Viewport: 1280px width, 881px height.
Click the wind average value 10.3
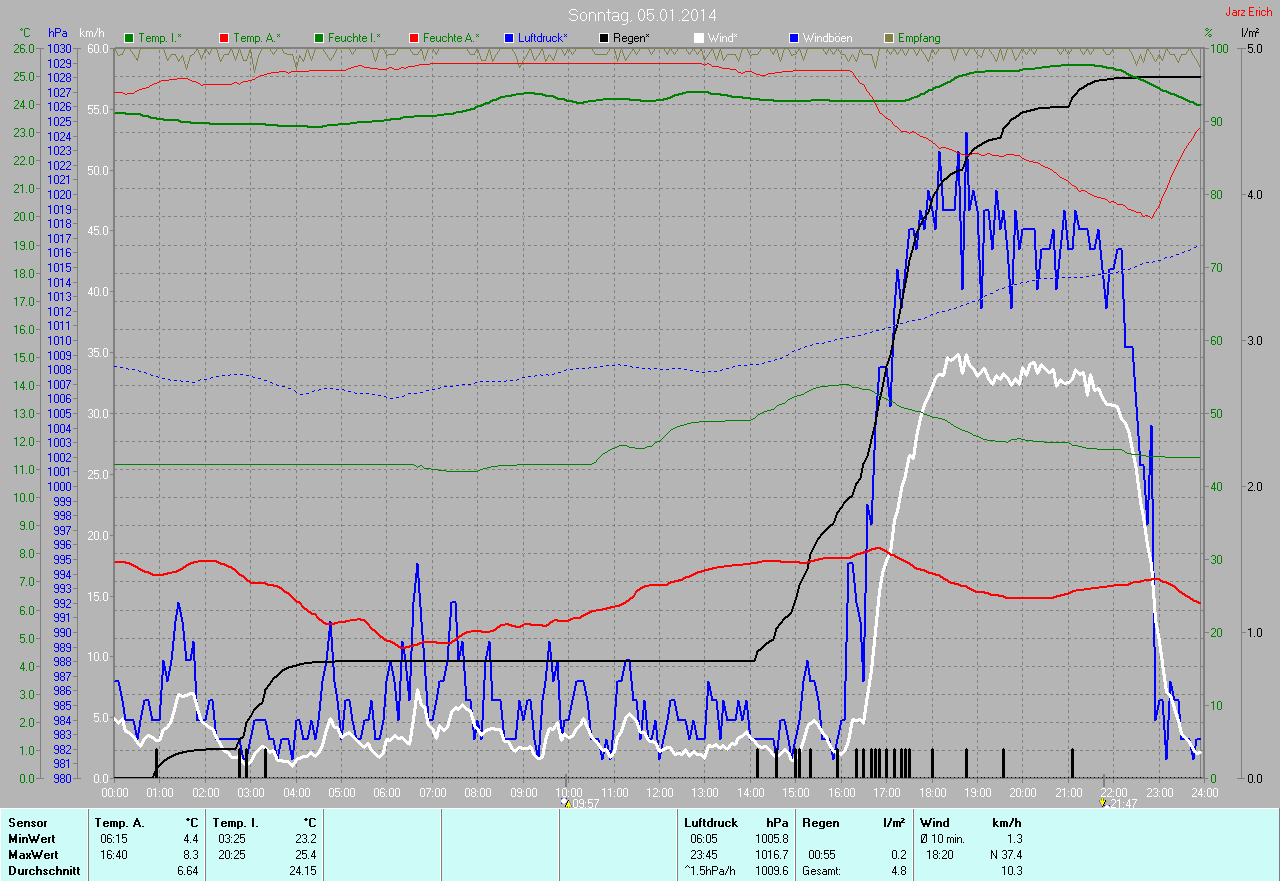tap(1012, 870)
